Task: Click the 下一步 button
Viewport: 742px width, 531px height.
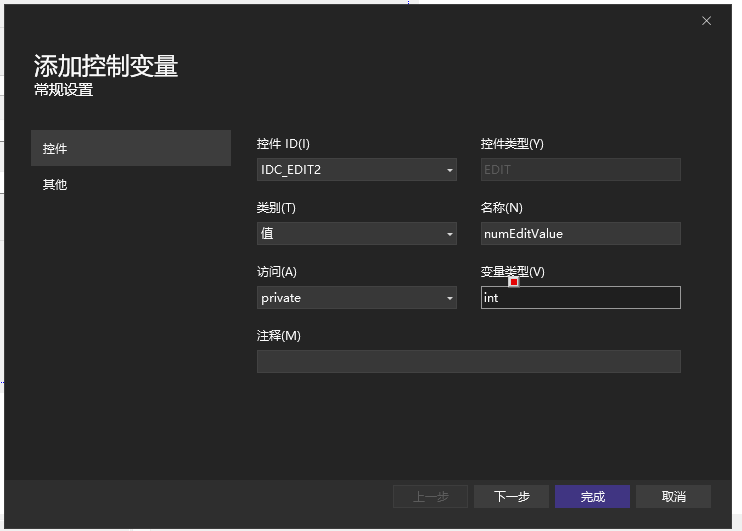Action: click(512, 496)
